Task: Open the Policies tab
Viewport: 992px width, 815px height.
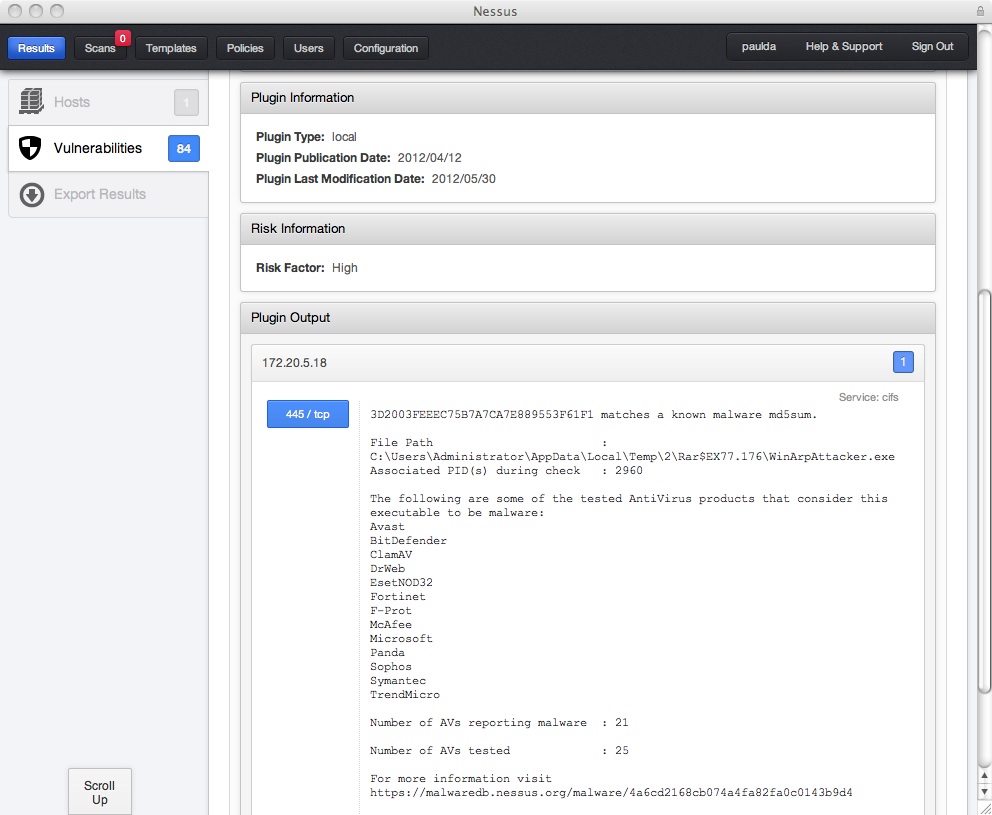Action: (245, 48)
